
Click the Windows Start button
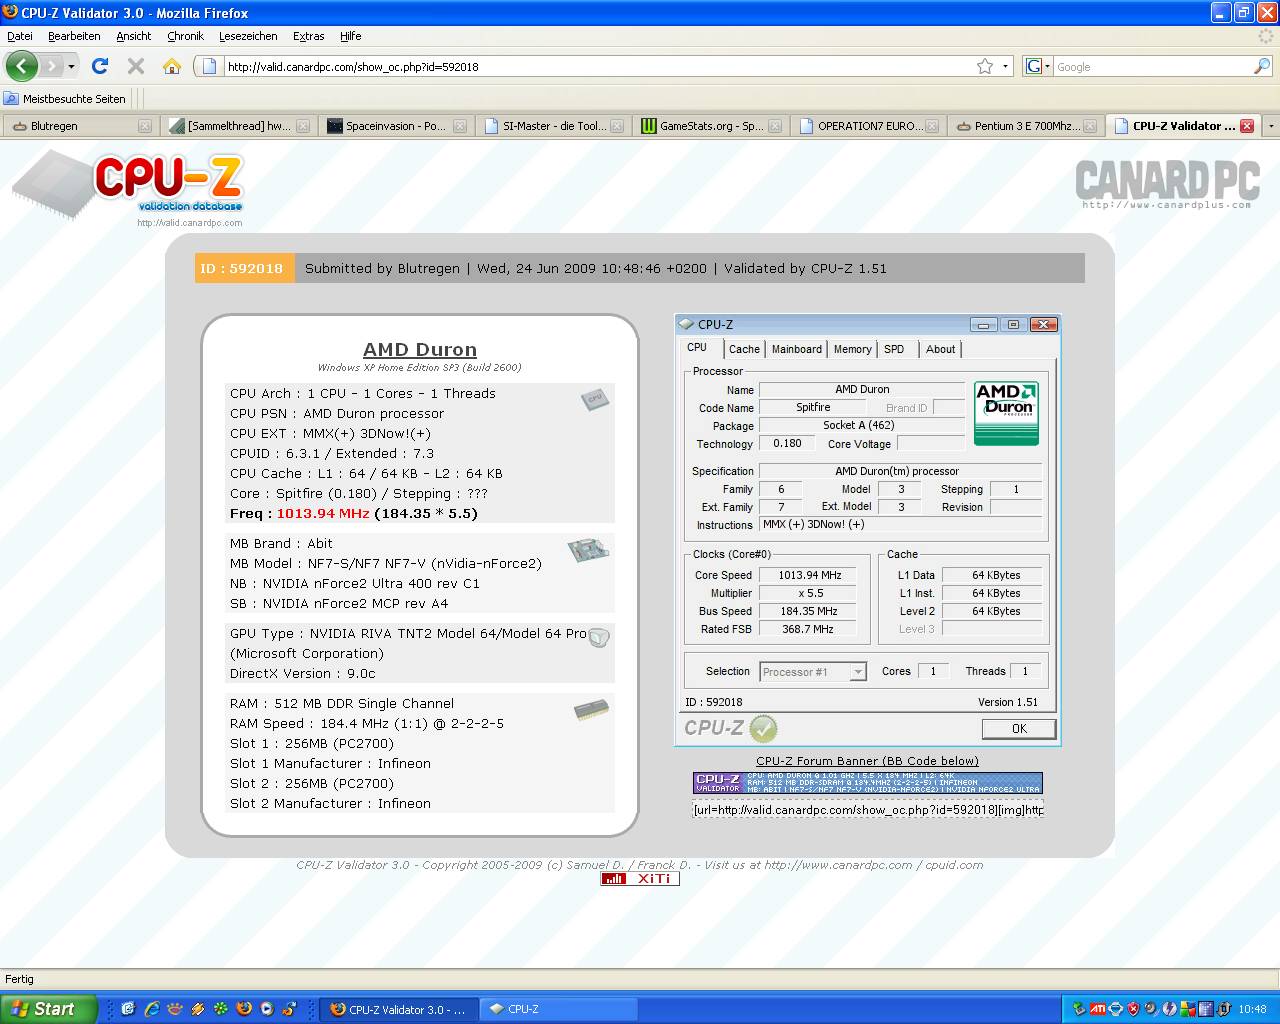pos(48,1009)
